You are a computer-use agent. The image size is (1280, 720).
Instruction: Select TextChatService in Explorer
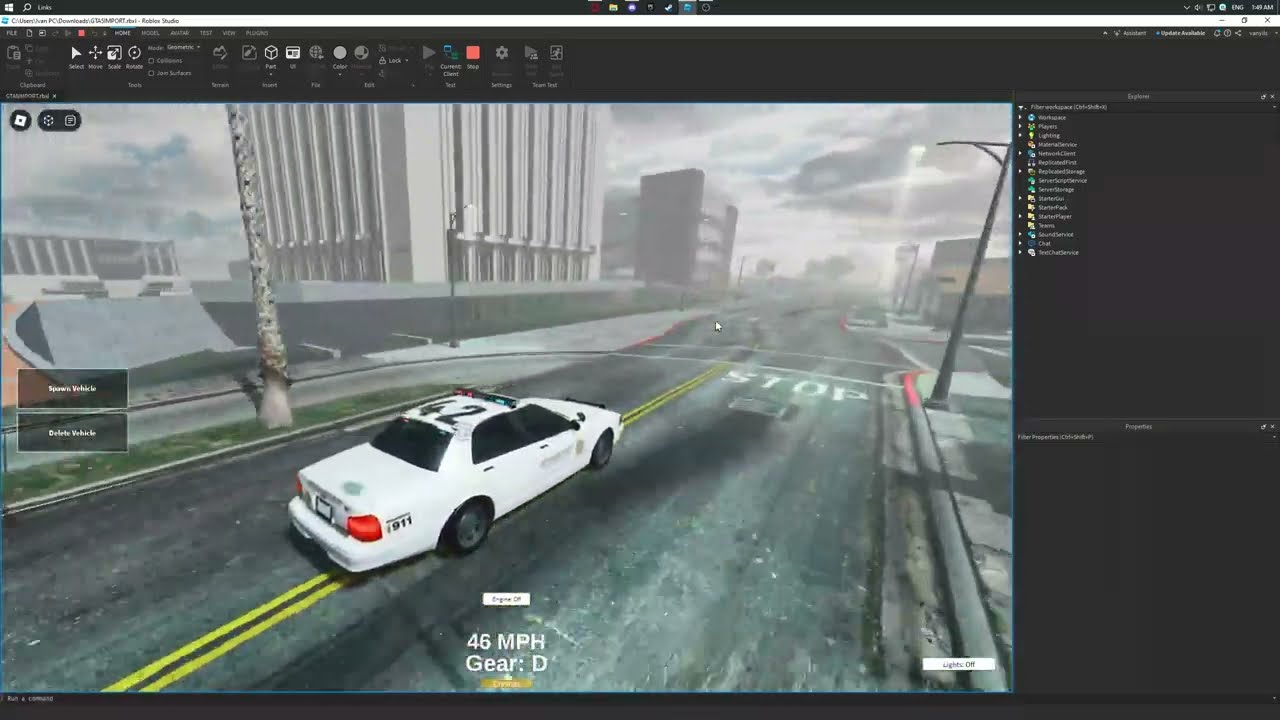point(1058,253)
